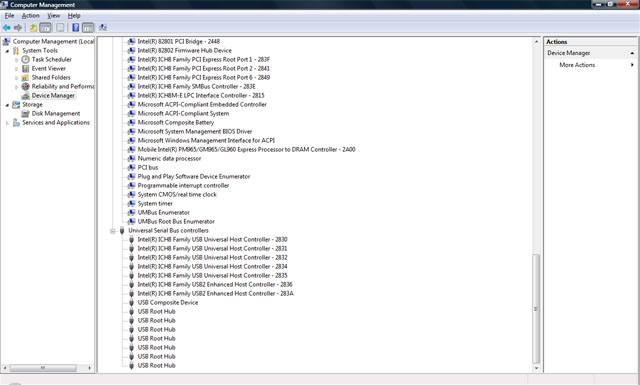Select ICH8 Family SMBus Controller - 283E
Viewport: 640px width, 385px height.
coord(196,86)
